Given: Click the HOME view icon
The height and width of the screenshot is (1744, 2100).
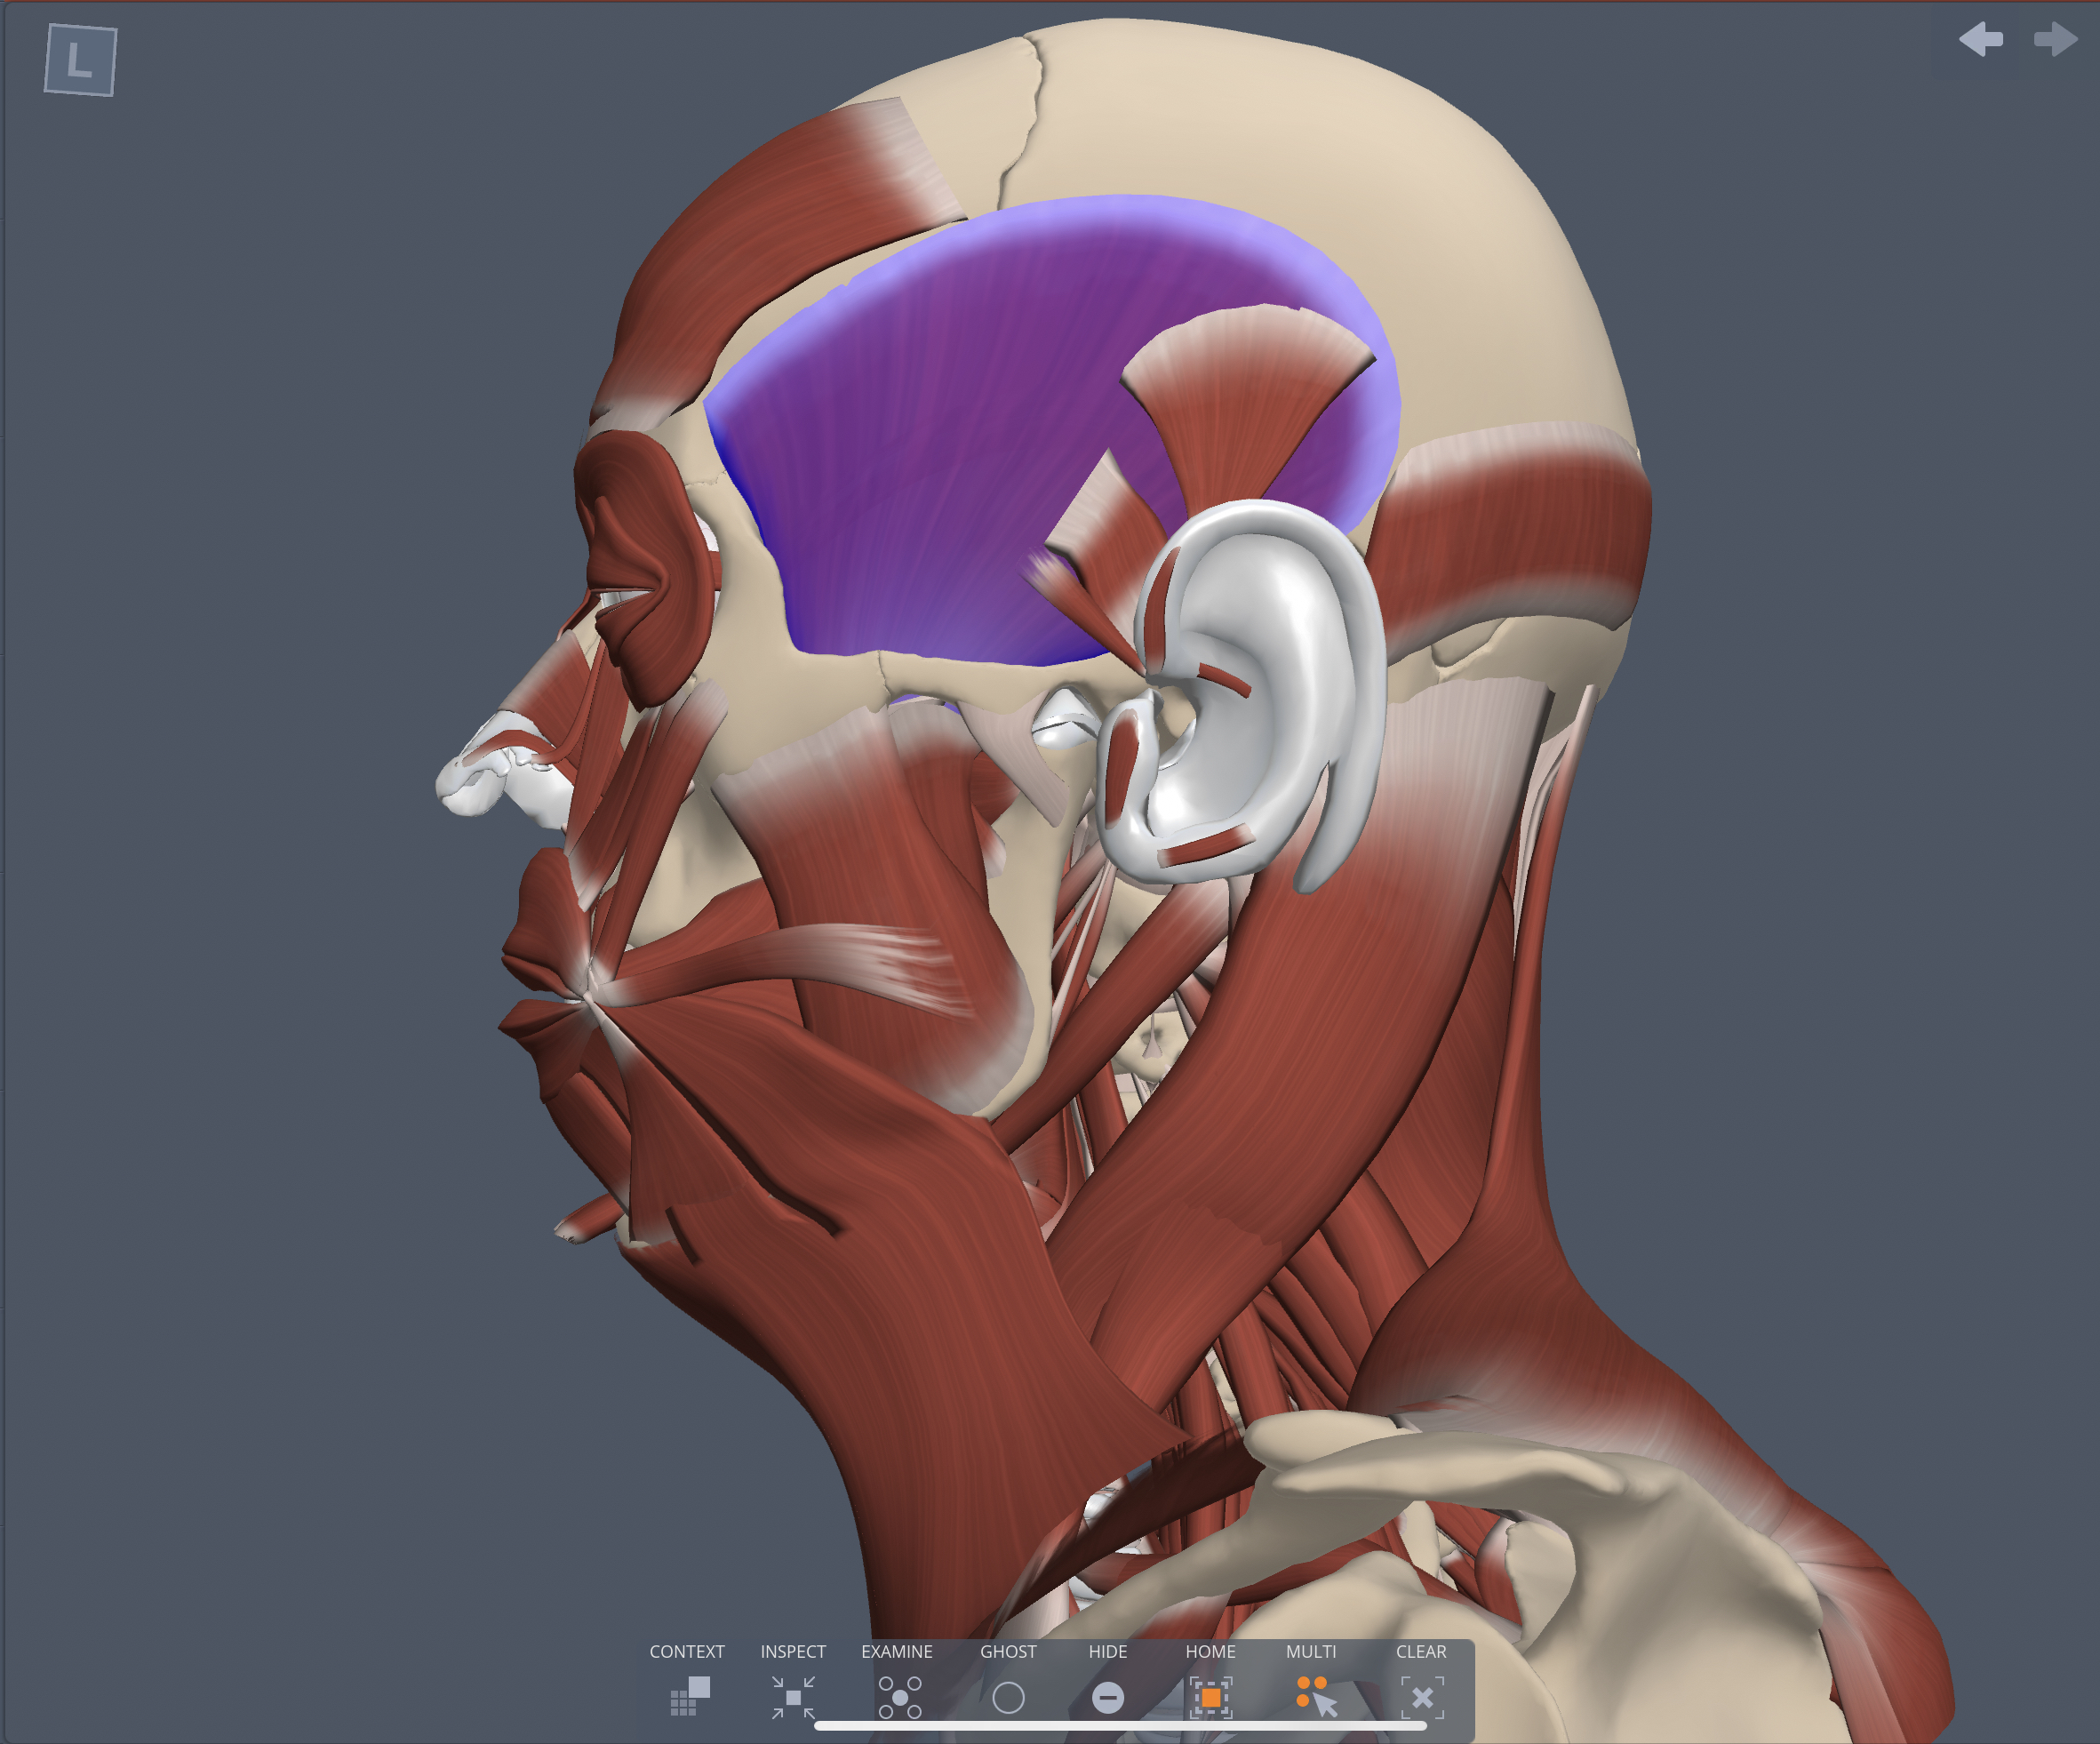Looking at the screenshot, I should click(x=1210, y=1697).
